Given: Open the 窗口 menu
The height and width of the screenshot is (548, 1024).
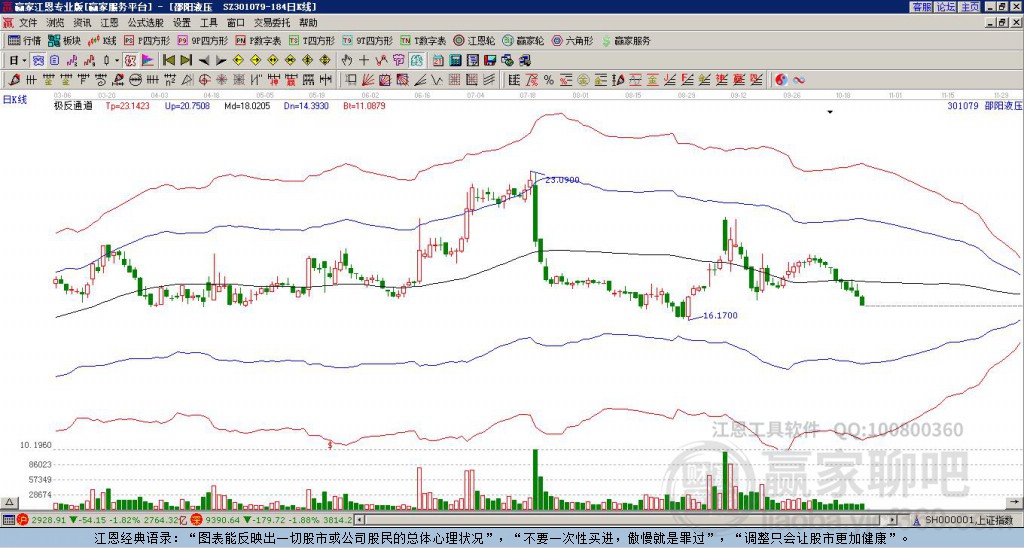Looking at the screenshot, I should click(x=236, y=23).
